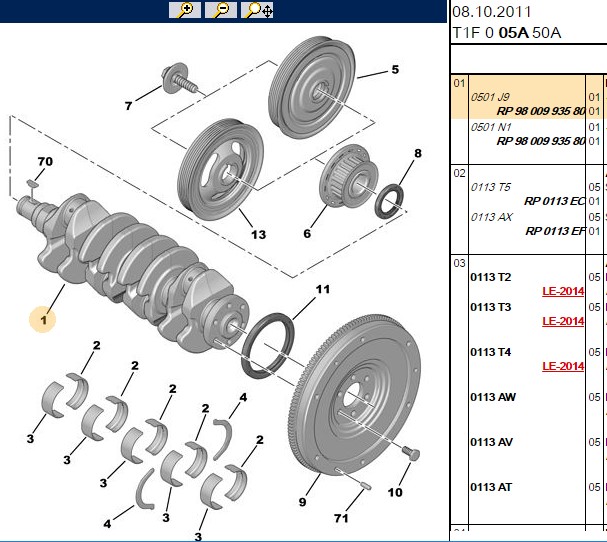Select the zoom and pan tool icon
Viewport: 607px width, 542px height.
click(257, 10)
